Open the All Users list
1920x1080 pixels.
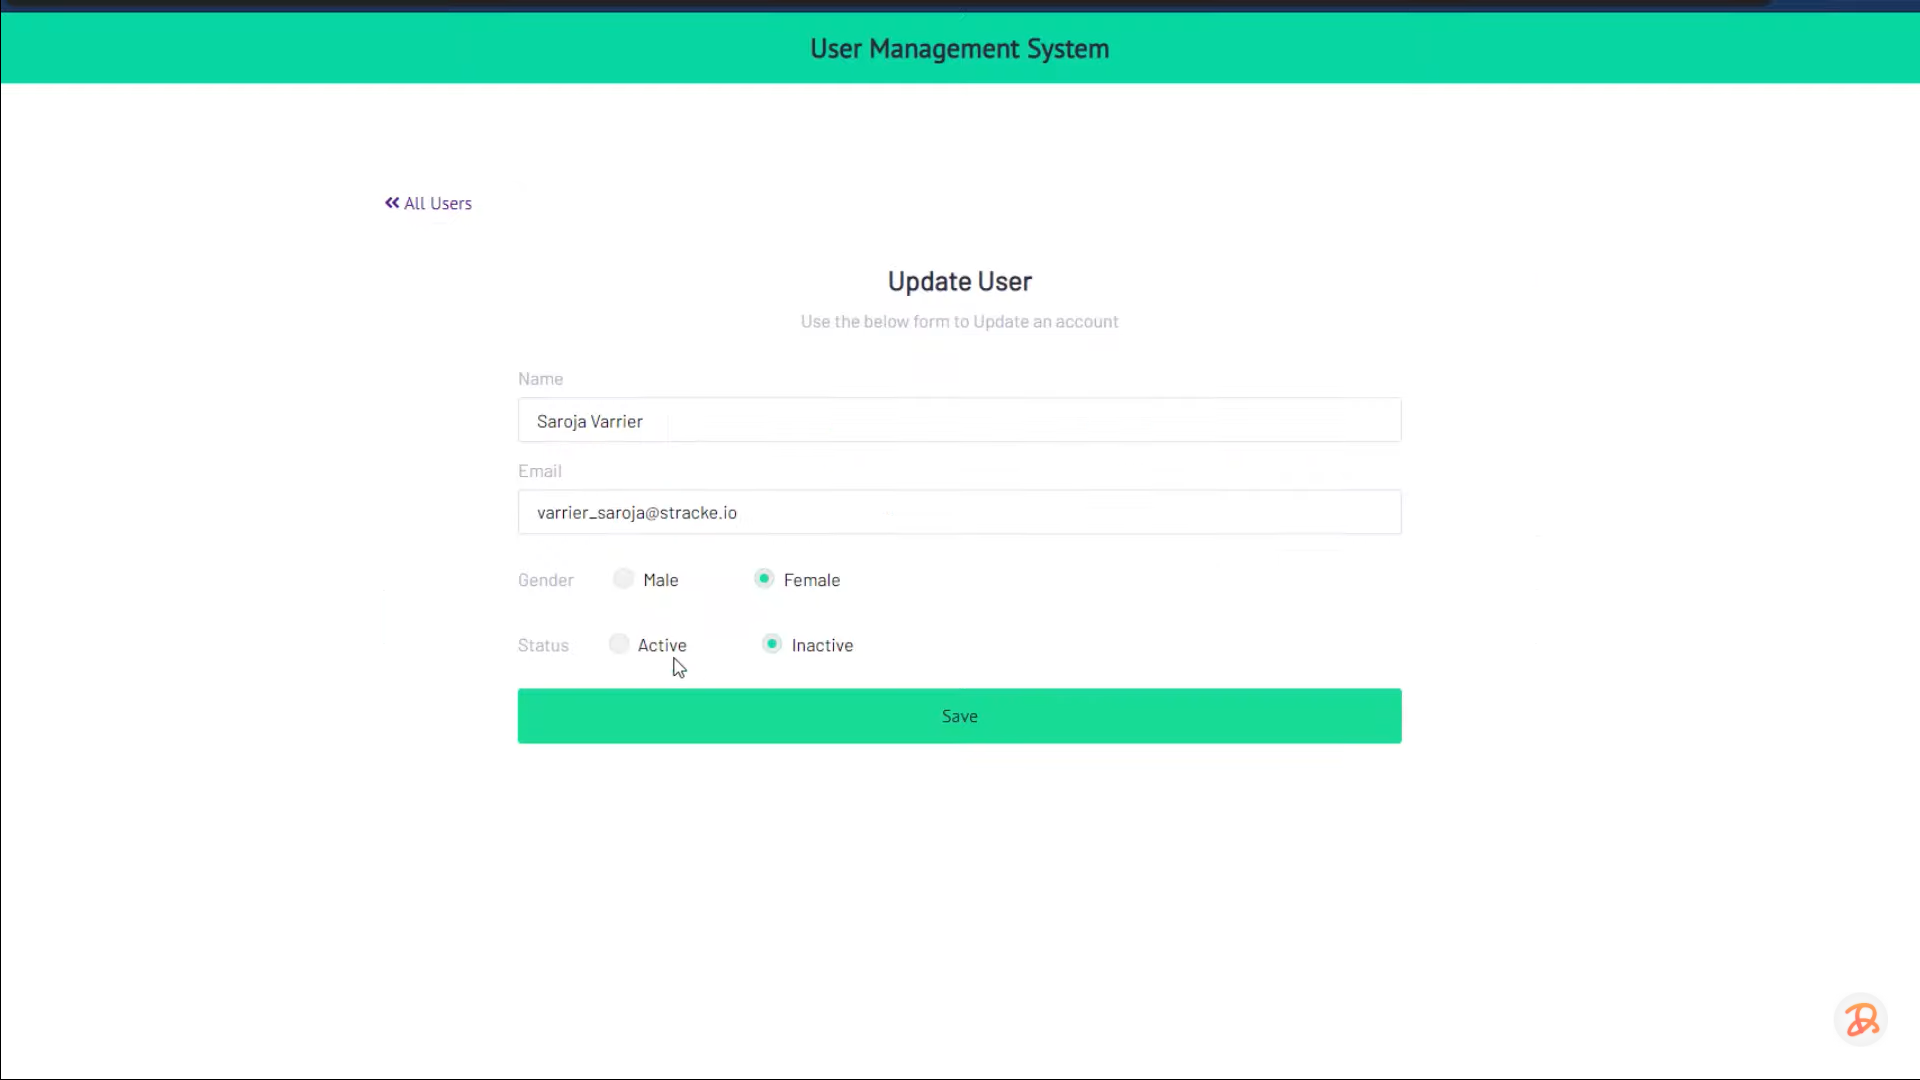pyautogui.click(x=438, y=202)
